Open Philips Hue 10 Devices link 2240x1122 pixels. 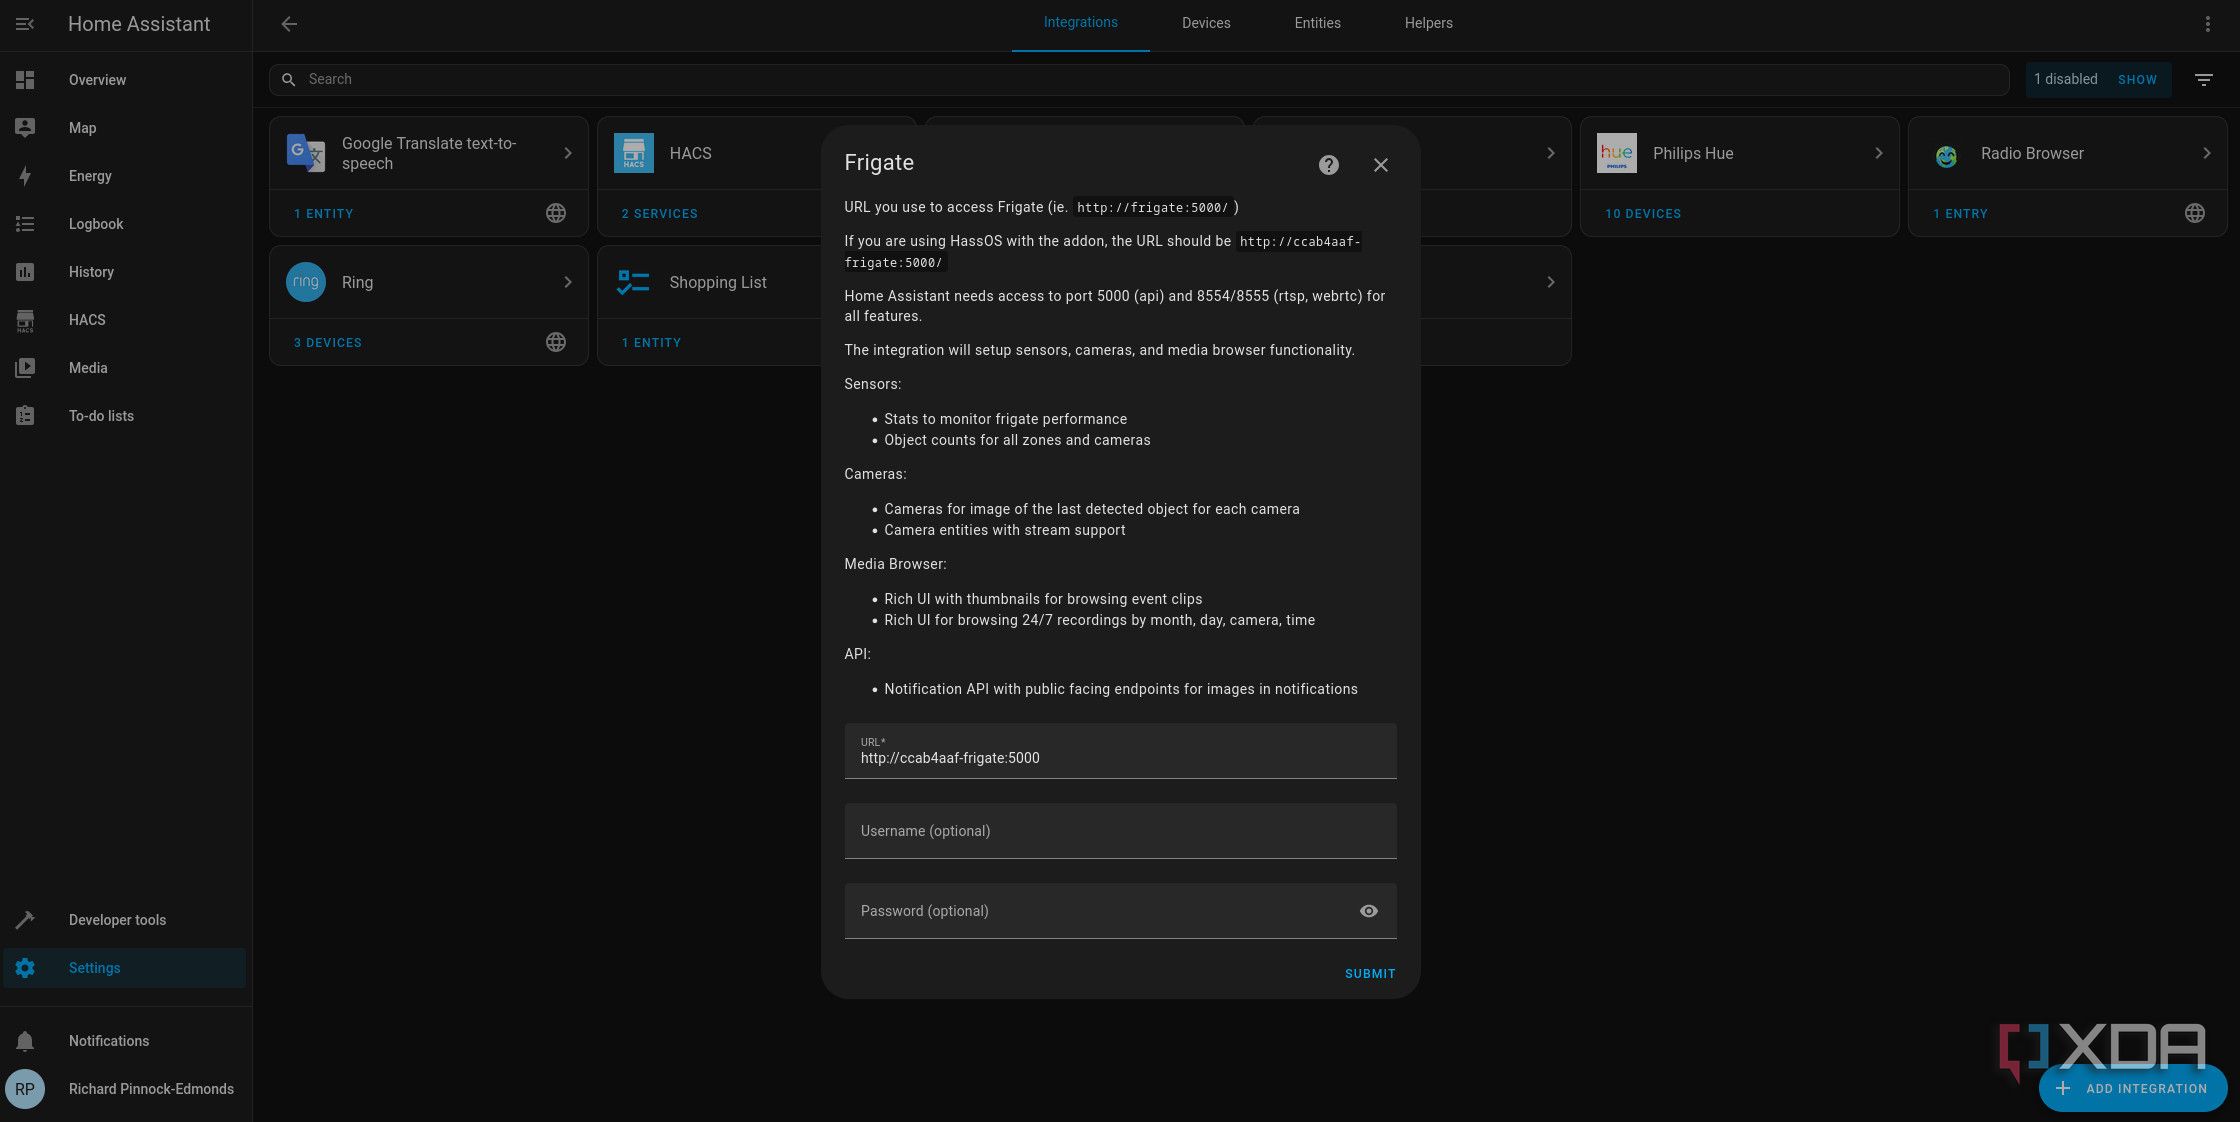pos(1642,214)
